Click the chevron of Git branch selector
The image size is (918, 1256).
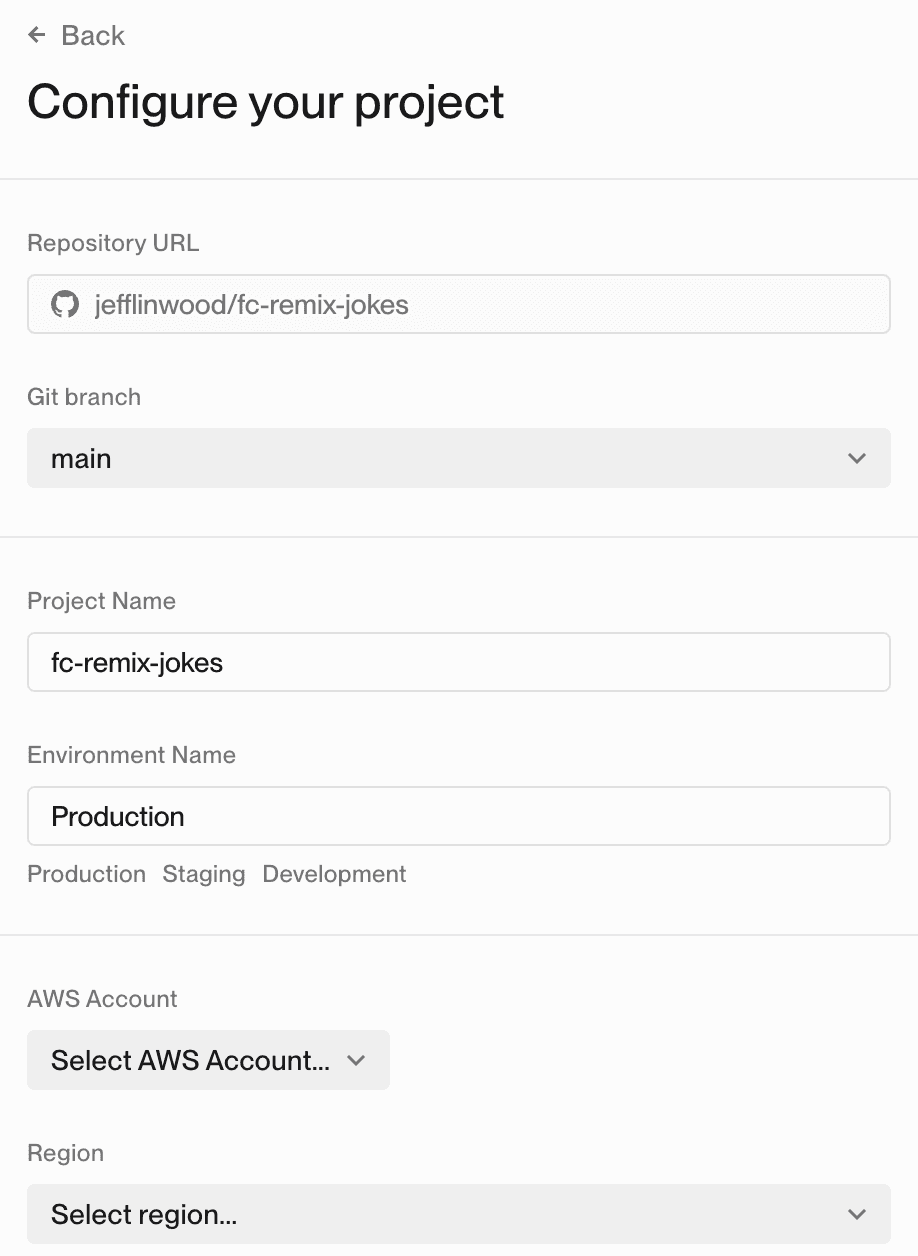coord(856,458)
